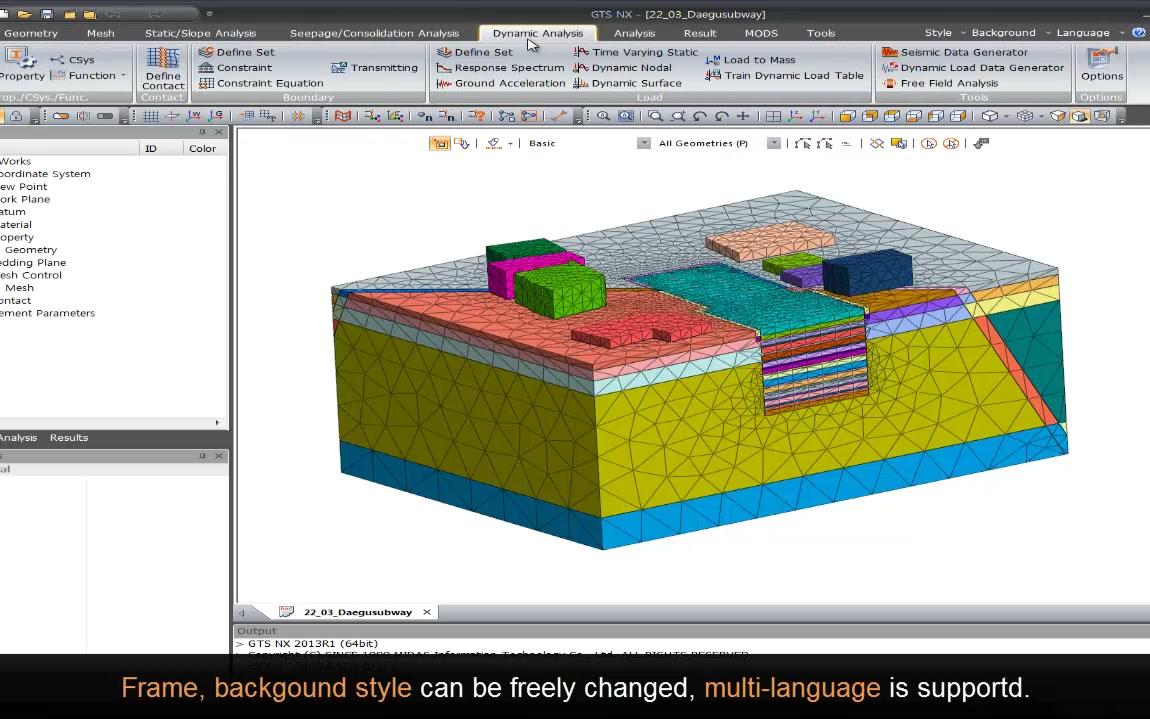The width and height of the screenshot is (1150, 719).
Task: Click the Color column header
Action: point(202,149)
